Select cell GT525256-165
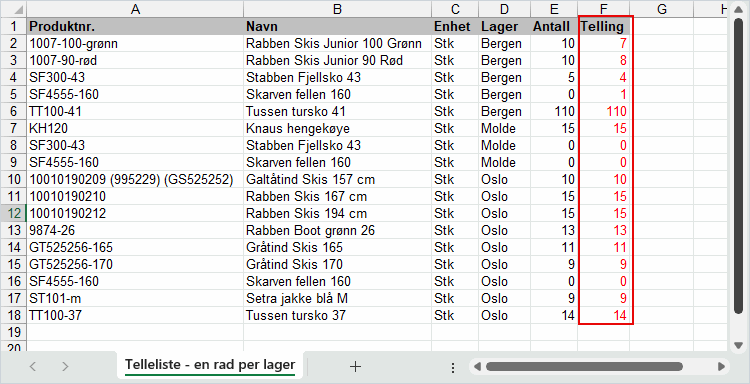Viewport: 750px width, 384px height. [x=135, y=247]
